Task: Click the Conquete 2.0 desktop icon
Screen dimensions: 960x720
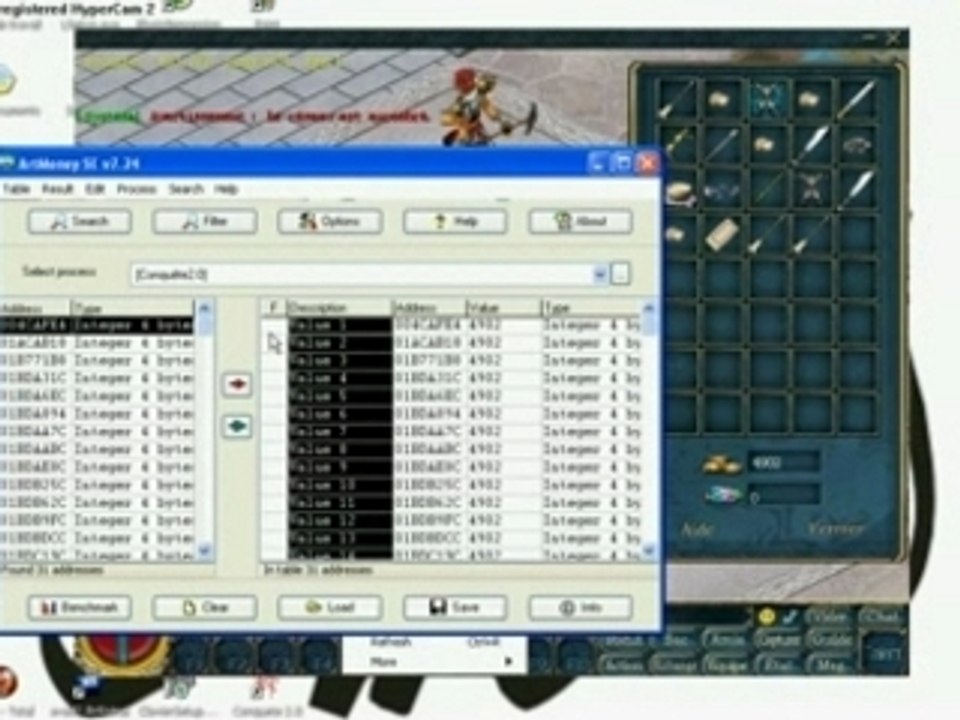Action: [266, 696]
